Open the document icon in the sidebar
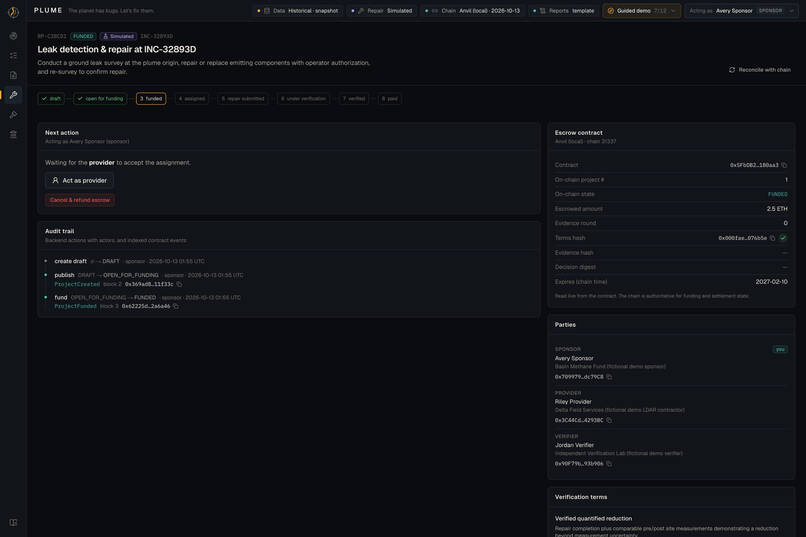This screenshot has width=806, height=537. click(x=13, y=75)
